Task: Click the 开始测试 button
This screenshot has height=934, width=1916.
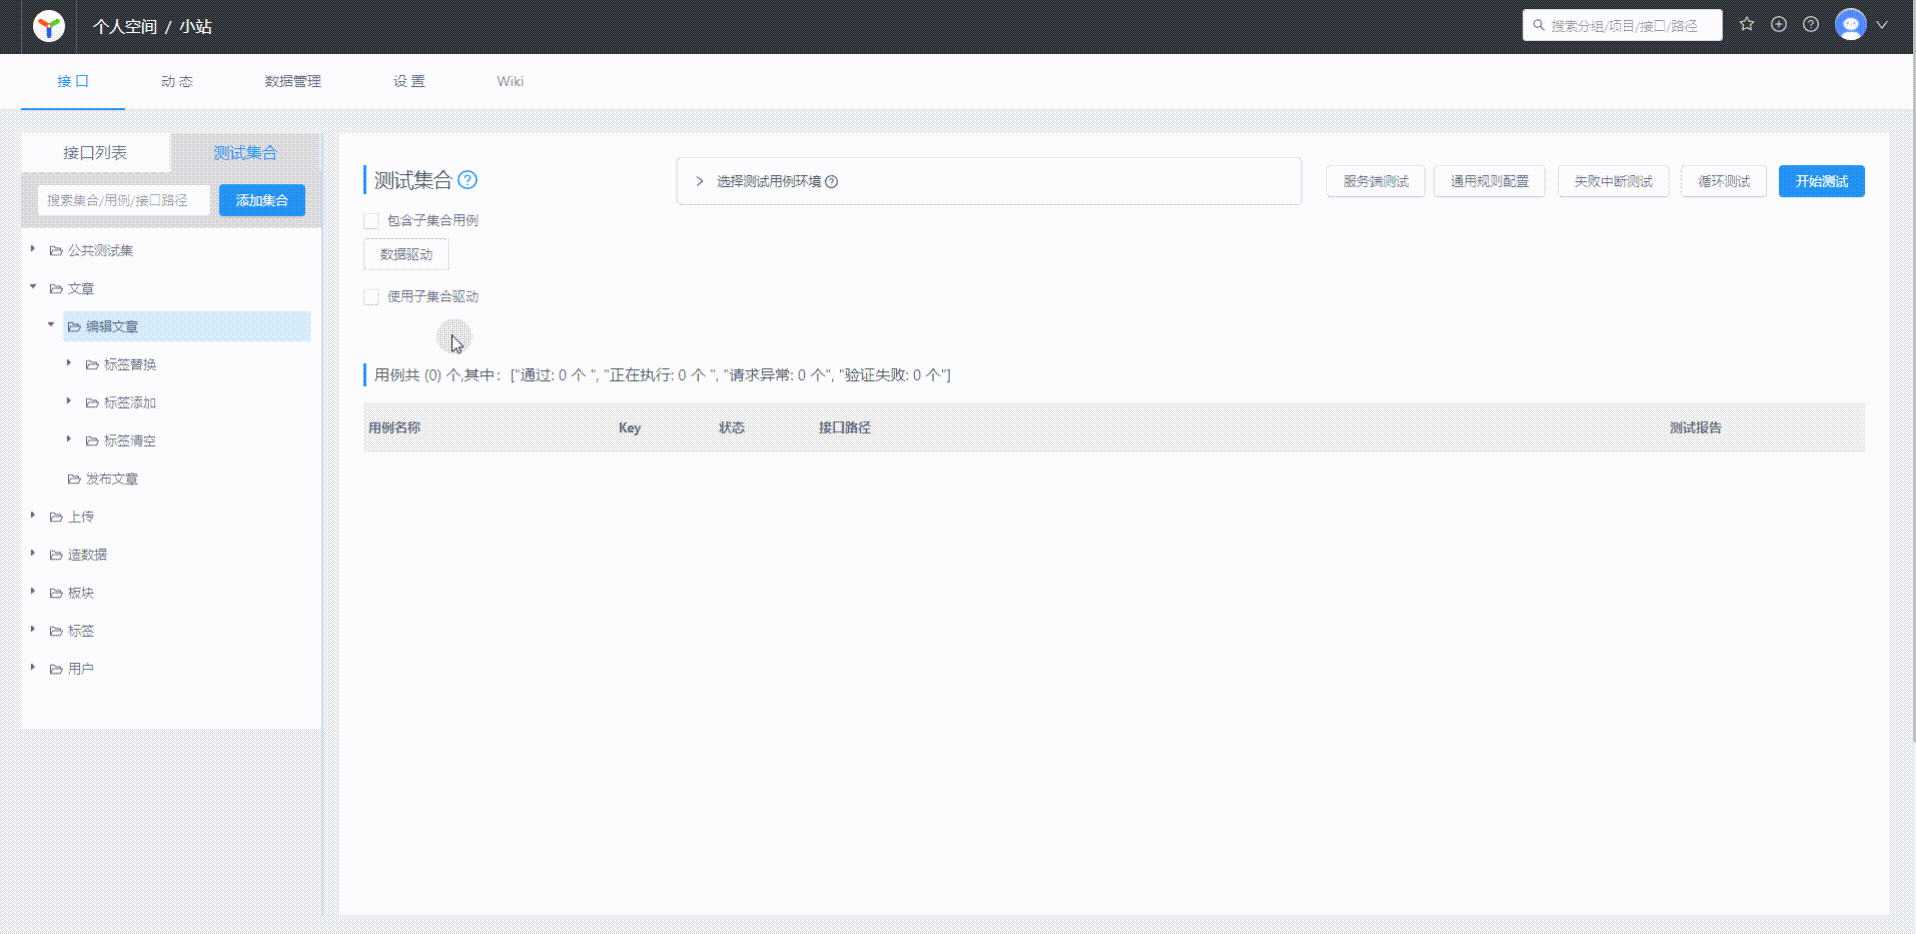Action: point(1821,181)
